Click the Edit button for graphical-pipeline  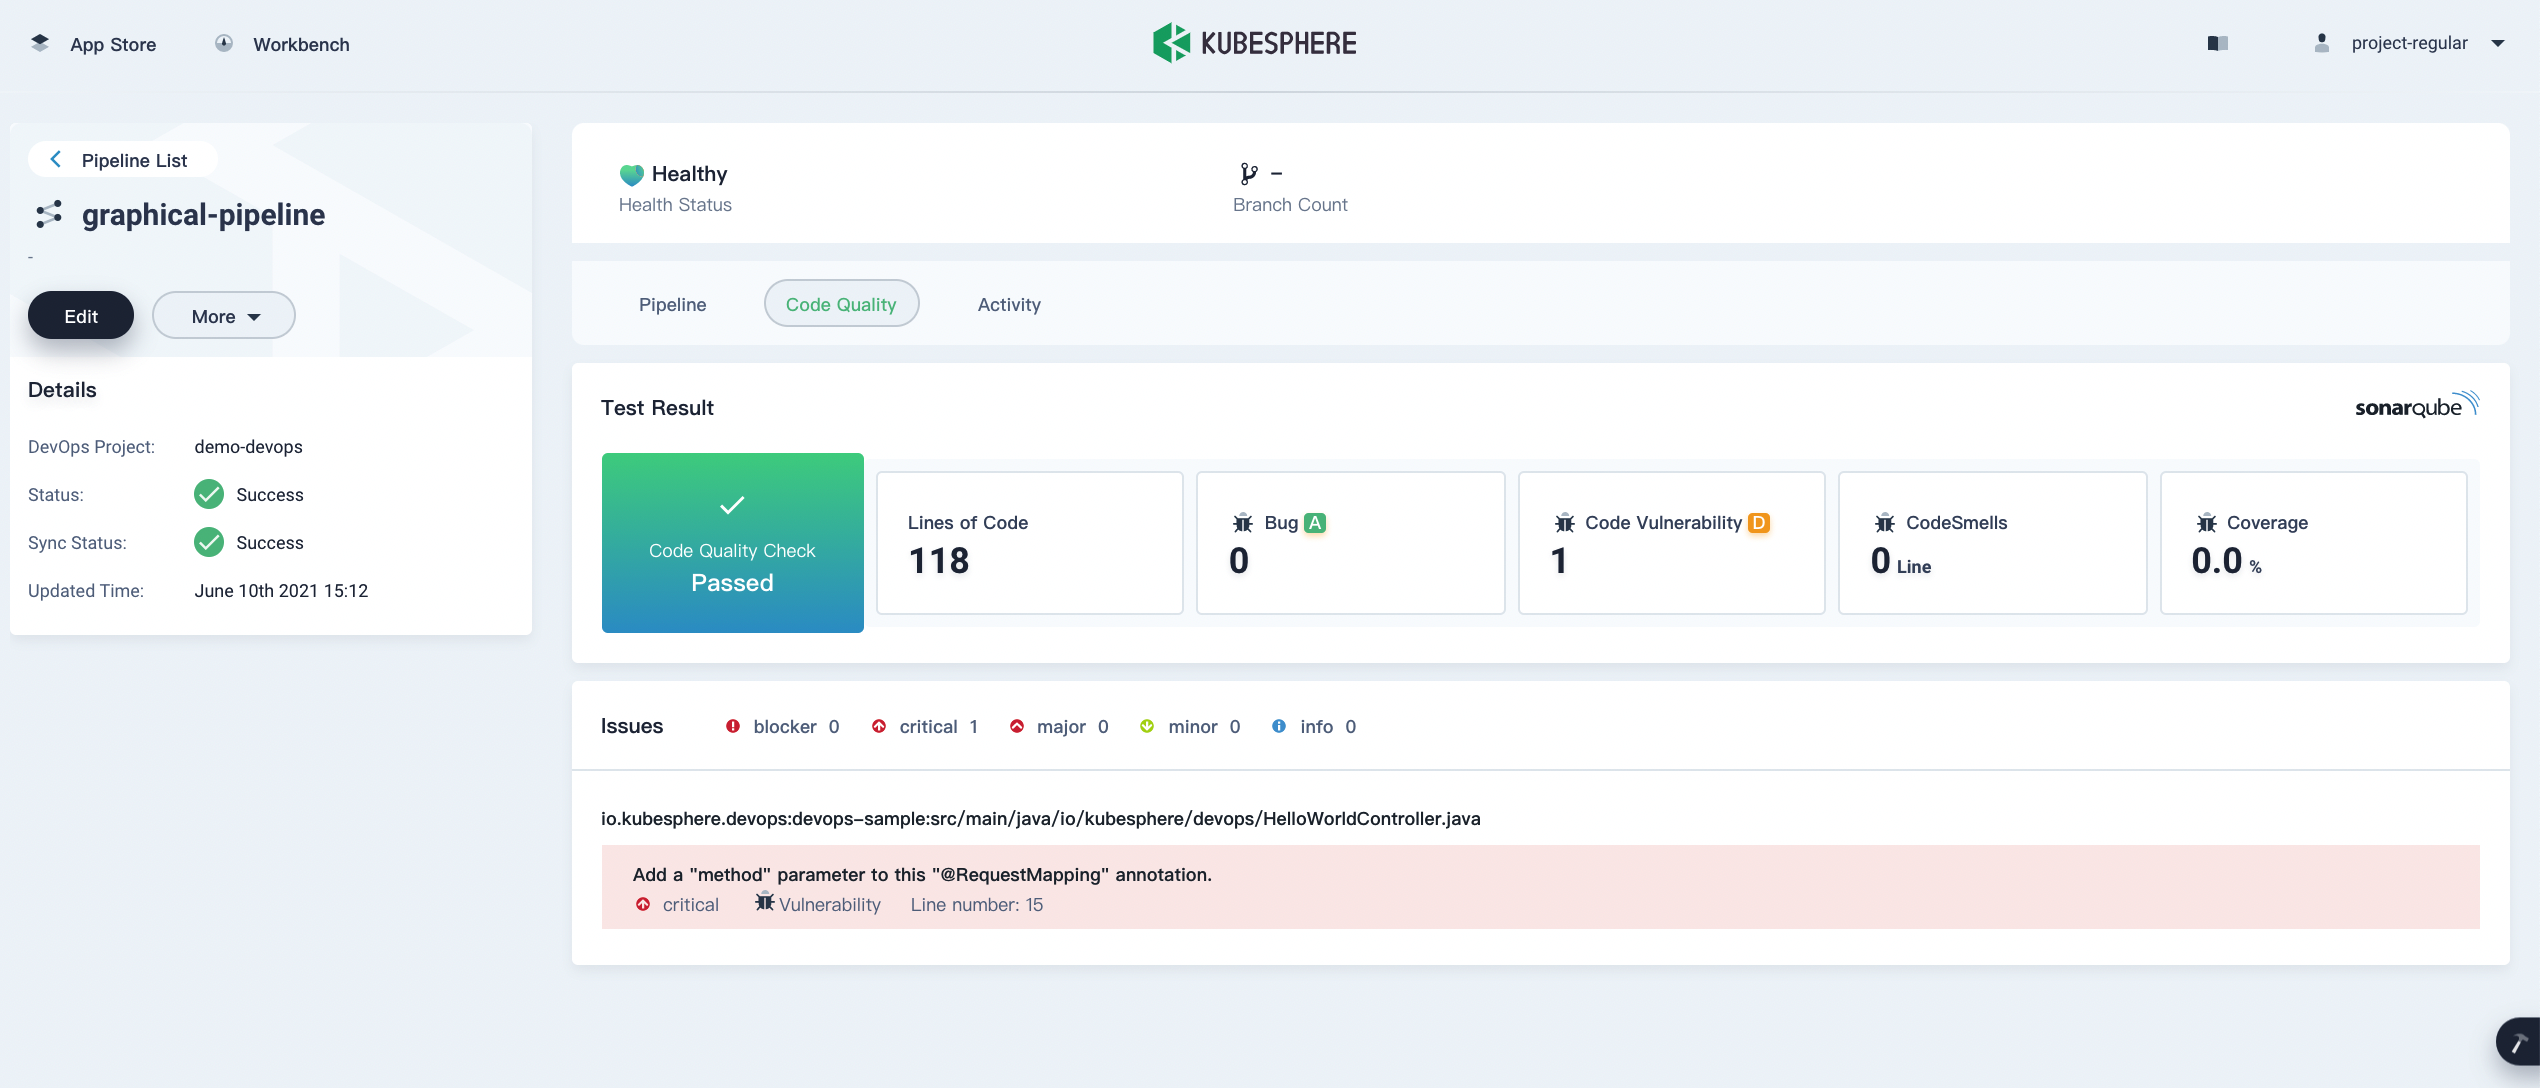pyautogui.click(x=81, y=316)
